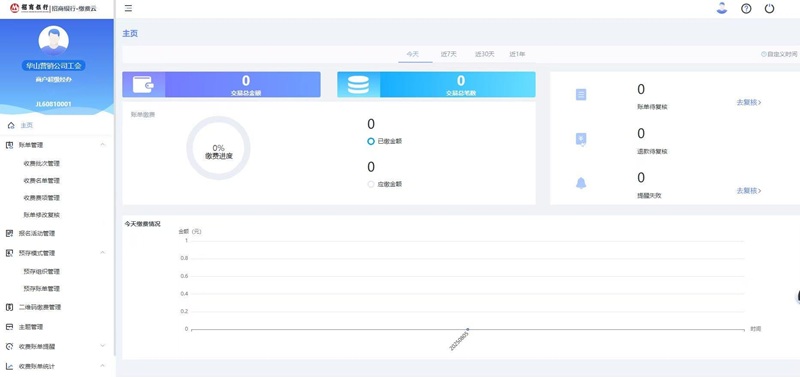800x377 pixels.
Task: Open 报名活动管理 menu label
Action: point(37,234)
